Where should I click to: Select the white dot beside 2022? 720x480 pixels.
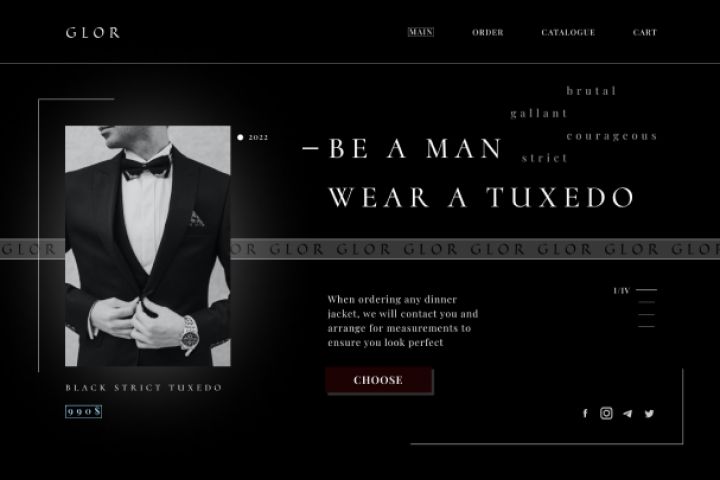[x=240, y=137]
